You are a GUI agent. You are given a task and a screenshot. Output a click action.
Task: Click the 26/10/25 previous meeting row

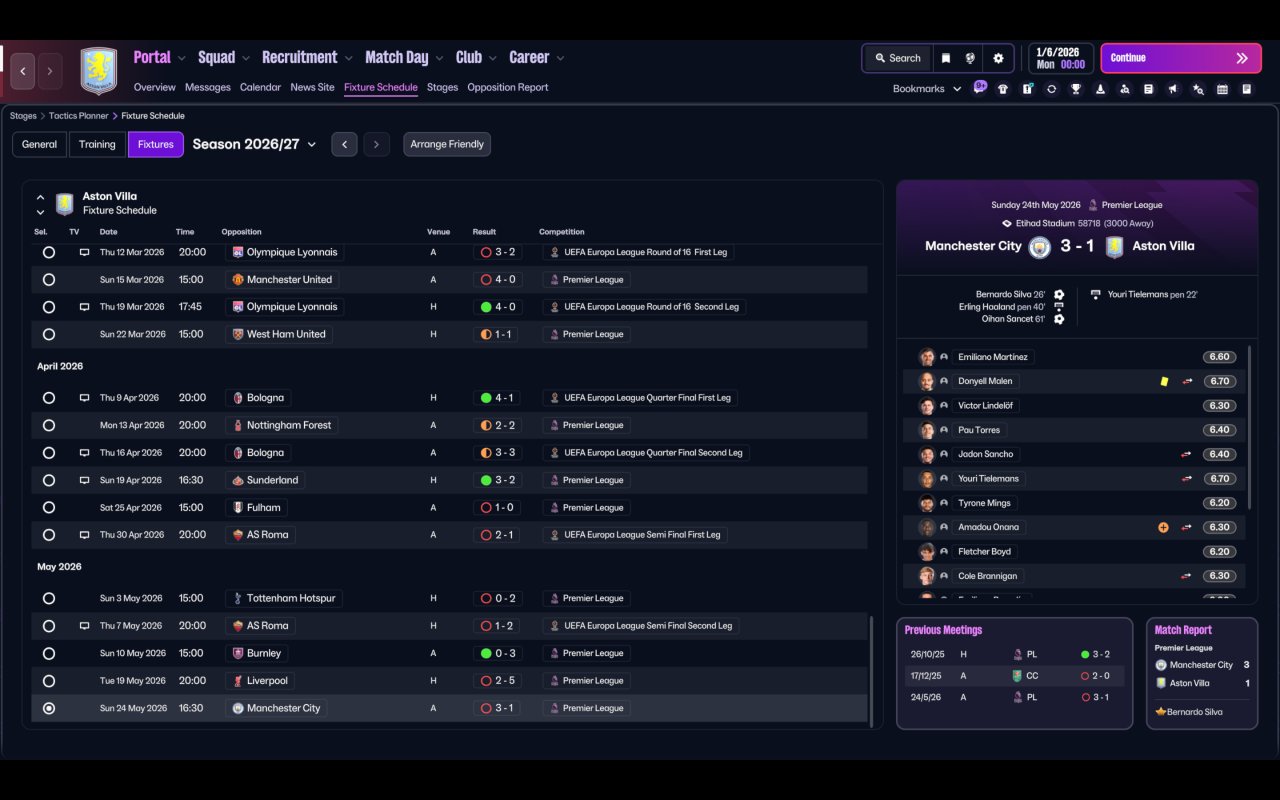[x=1014, y=654]
